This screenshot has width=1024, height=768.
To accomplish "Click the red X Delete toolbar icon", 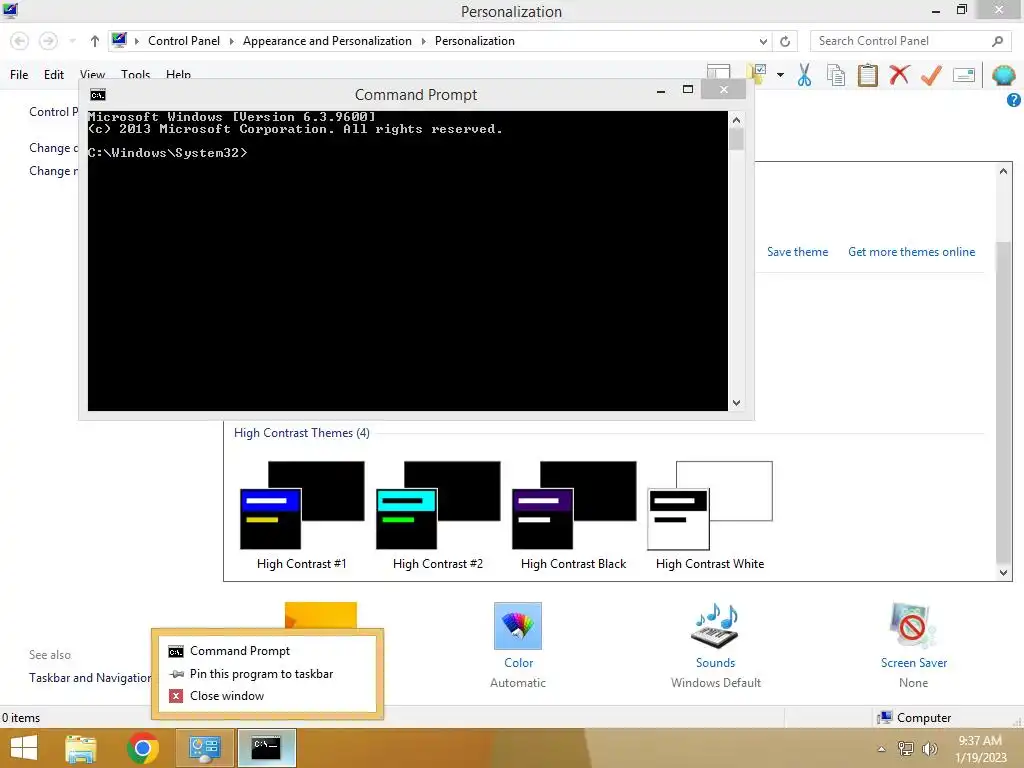I will (899, 74).
